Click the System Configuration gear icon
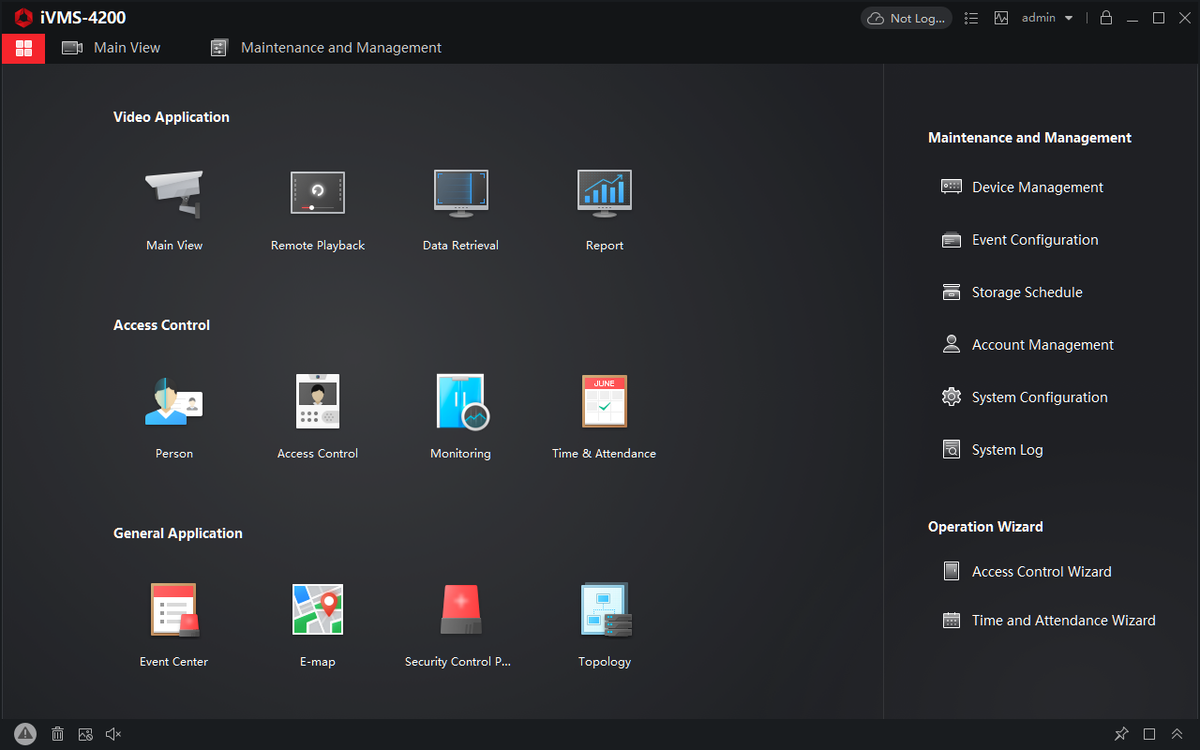Viewport: 1200px width, 750px height. [x=951, y=397]
